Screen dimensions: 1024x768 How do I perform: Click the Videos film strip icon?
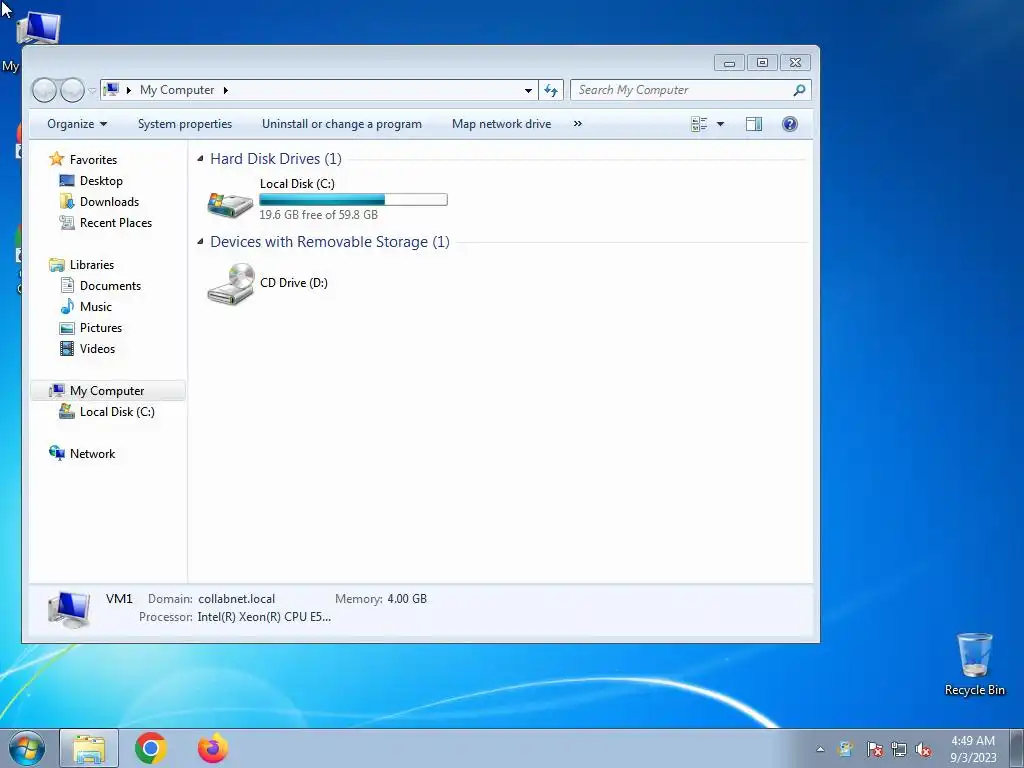point(67,349)
